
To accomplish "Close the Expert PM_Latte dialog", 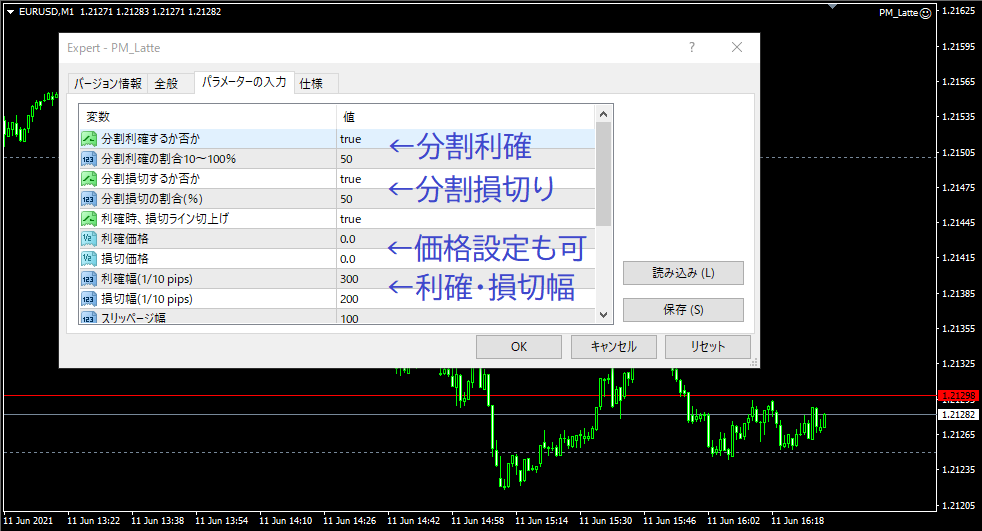I will point(737,48).
